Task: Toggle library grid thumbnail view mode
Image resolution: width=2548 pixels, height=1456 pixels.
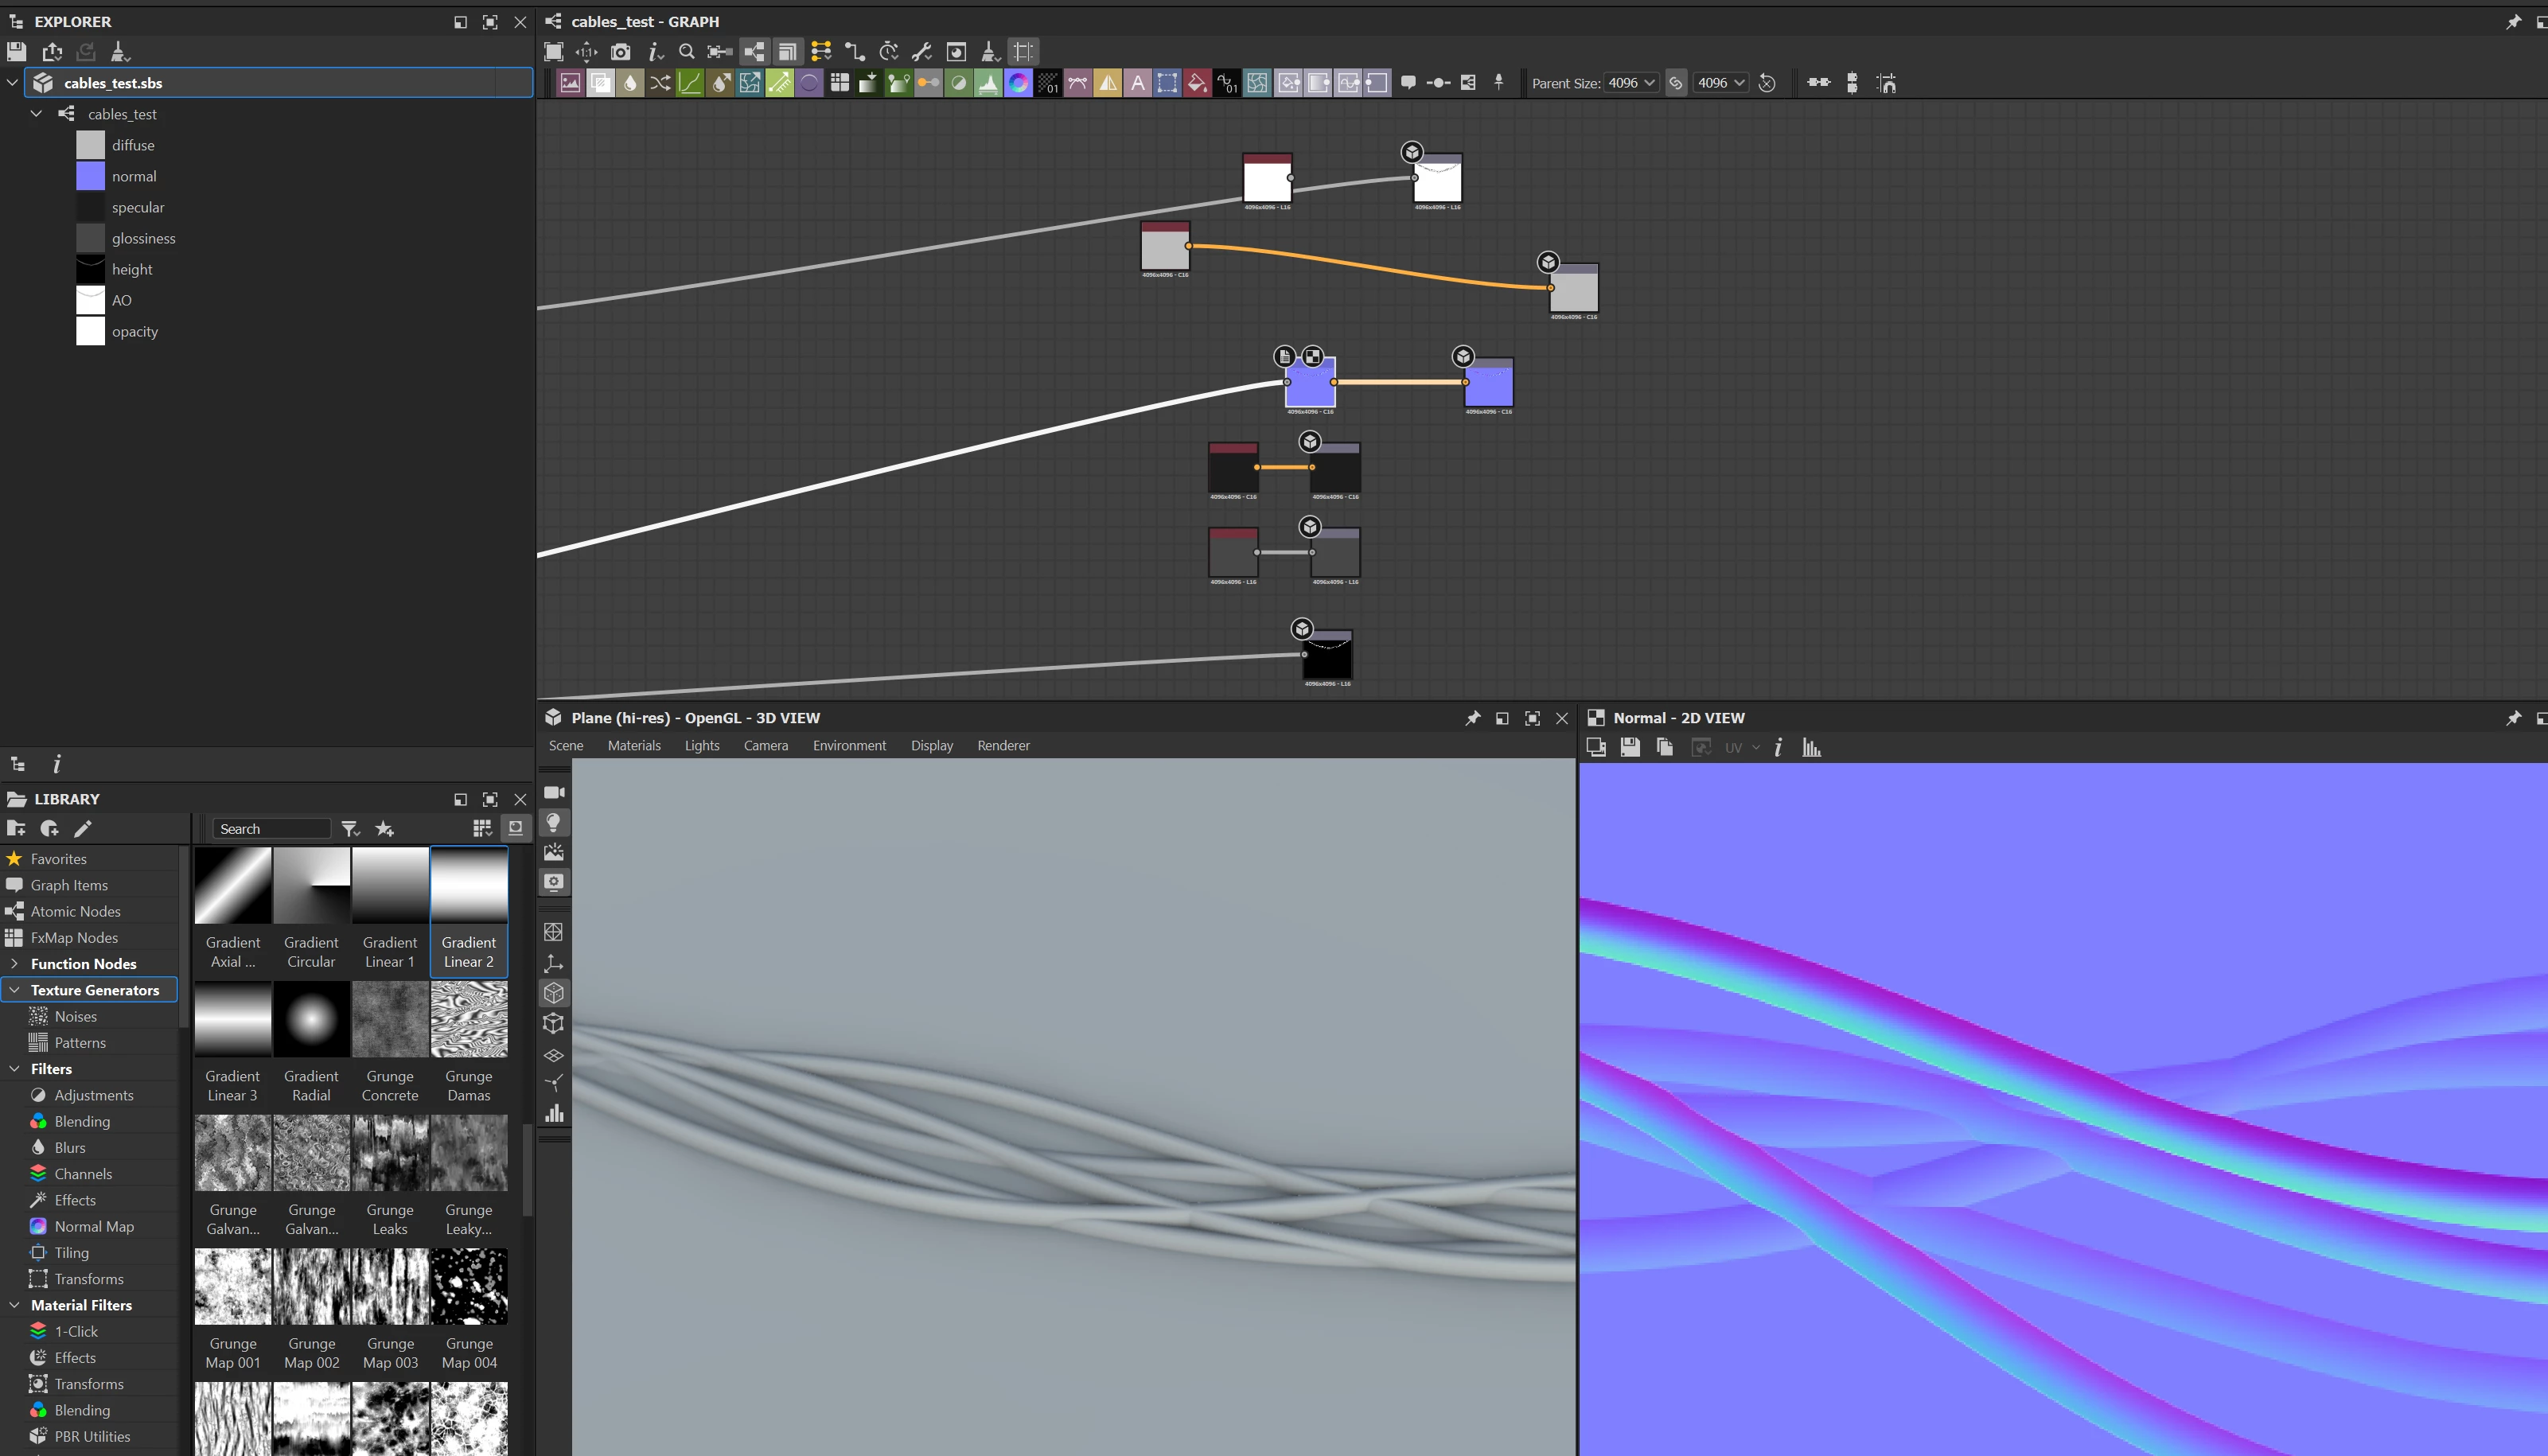Action: (482, 828)
